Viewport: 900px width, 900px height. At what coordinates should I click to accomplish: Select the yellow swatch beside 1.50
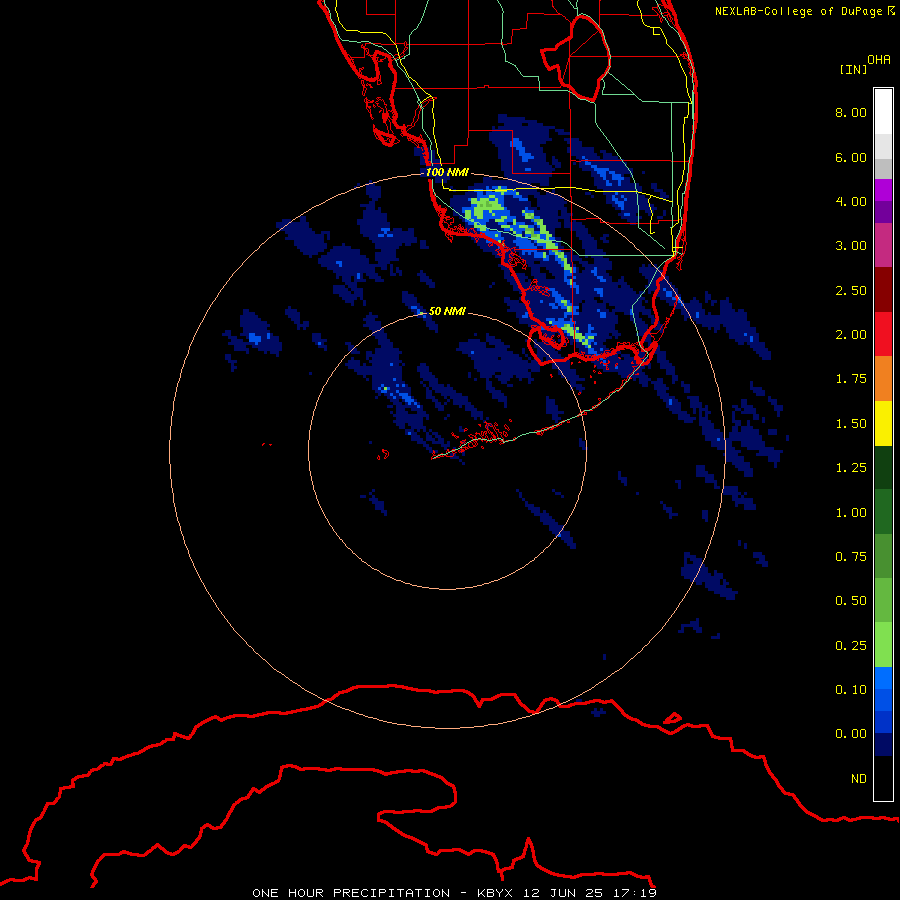883,423
